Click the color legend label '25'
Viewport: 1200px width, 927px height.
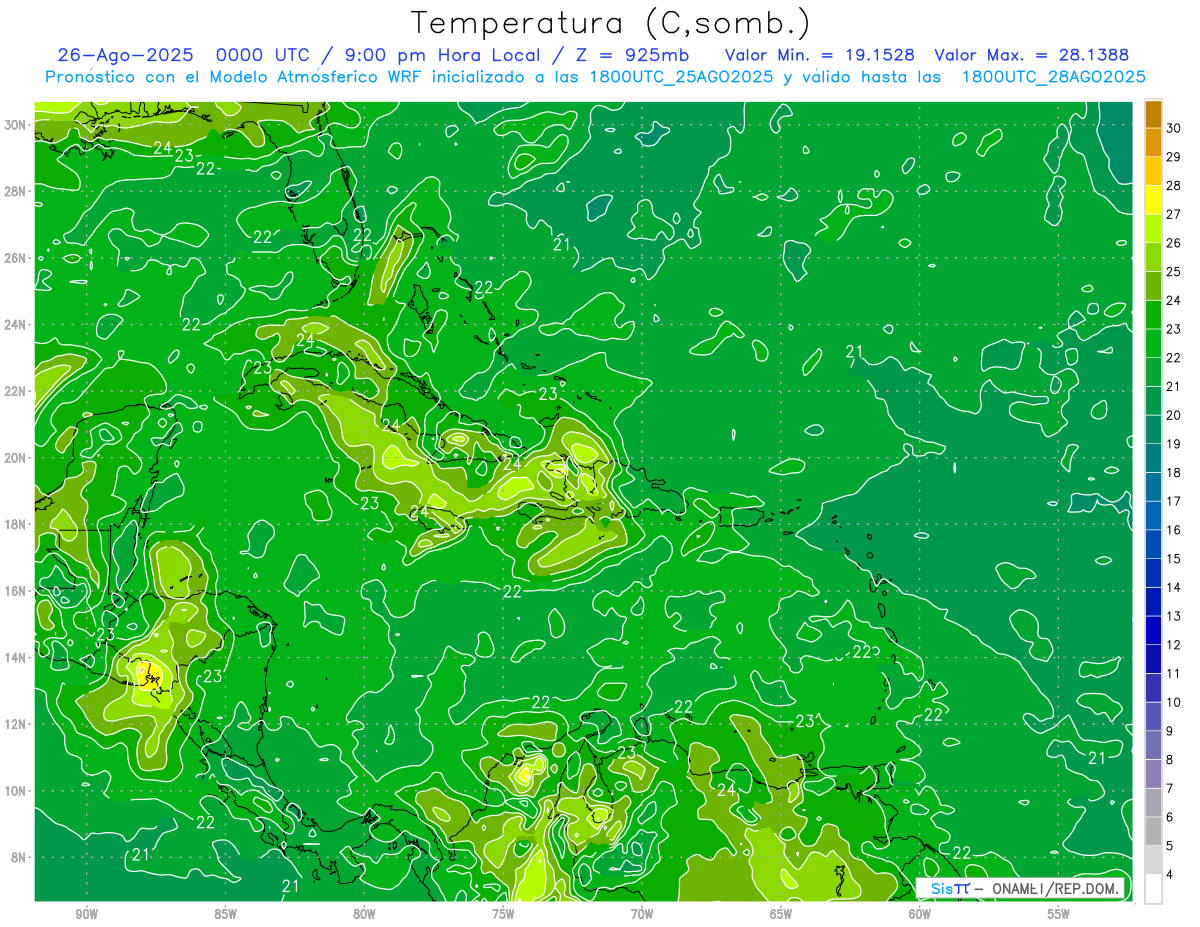1173,272
